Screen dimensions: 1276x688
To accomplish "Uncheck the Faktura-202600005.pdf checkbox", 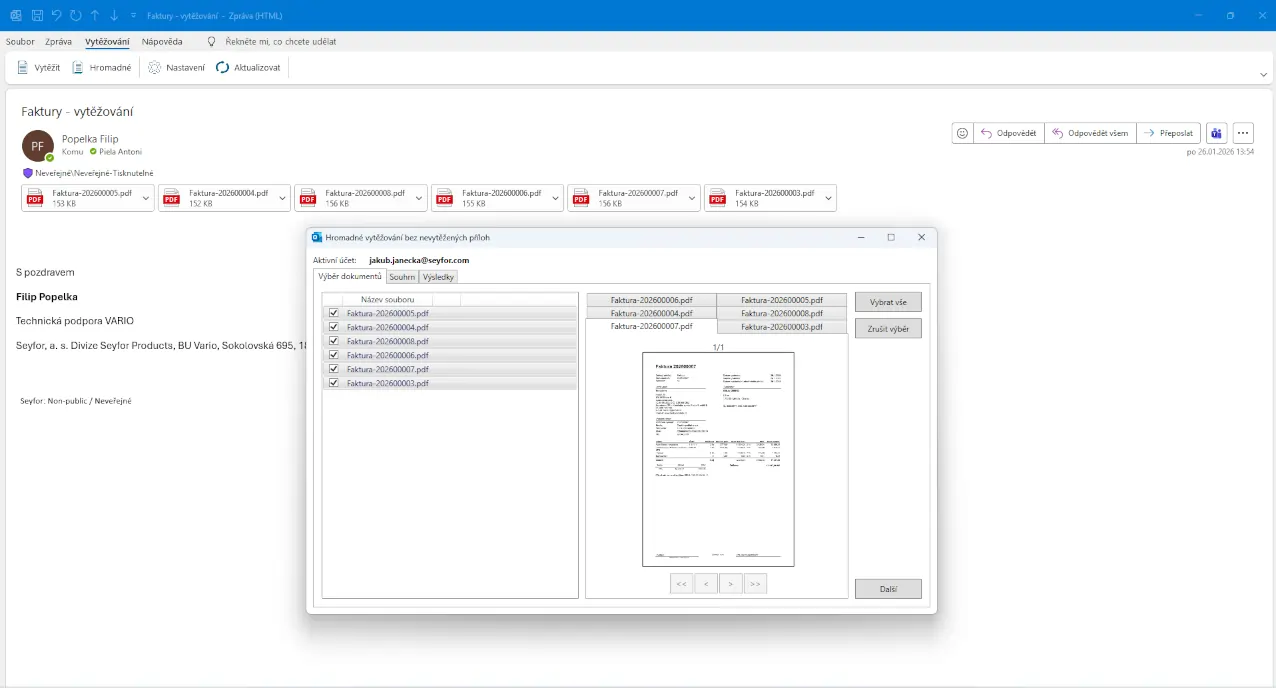I will (333, 313).
